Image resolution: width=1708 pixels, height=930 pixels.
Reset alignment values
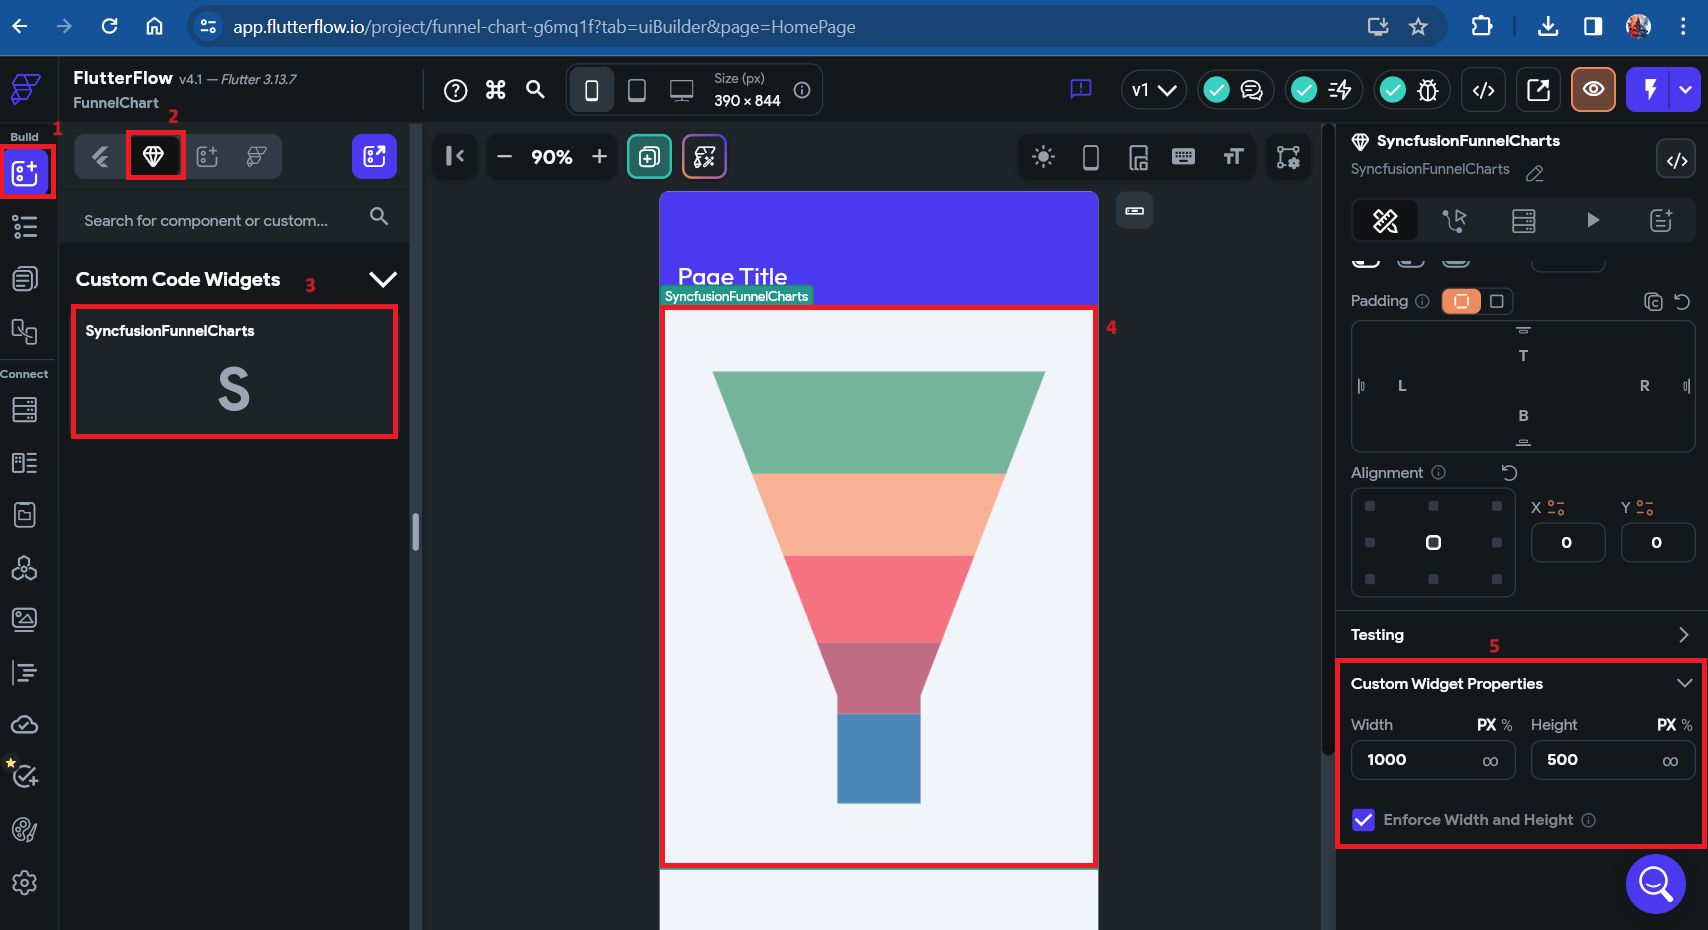pos(1510,473)
